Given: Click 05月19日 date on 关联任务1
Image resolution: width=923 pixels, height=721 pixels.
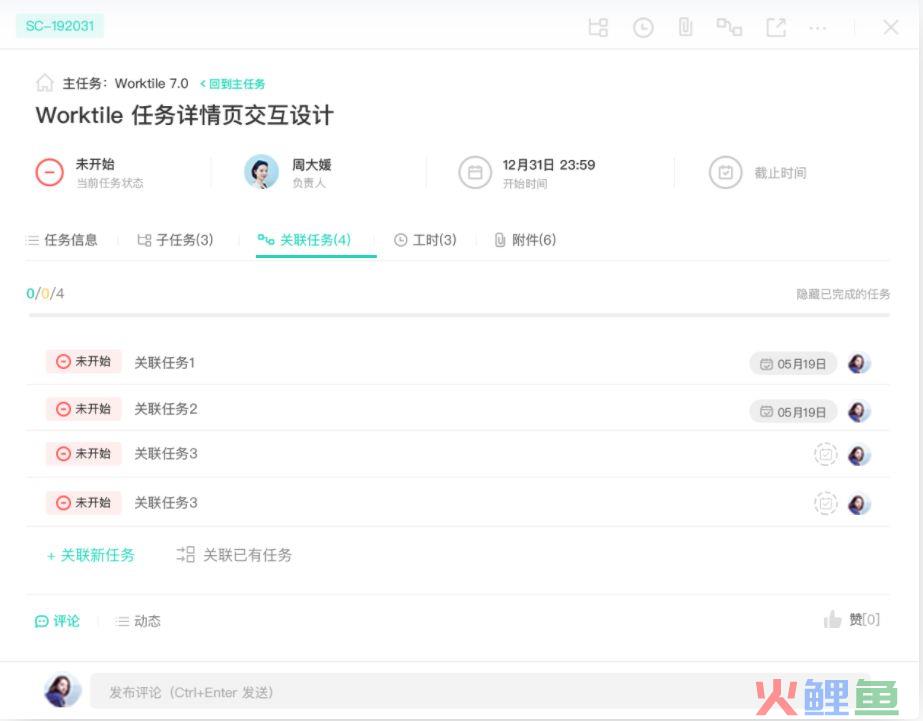Looking at the screenshot, I should coord(793,364).
